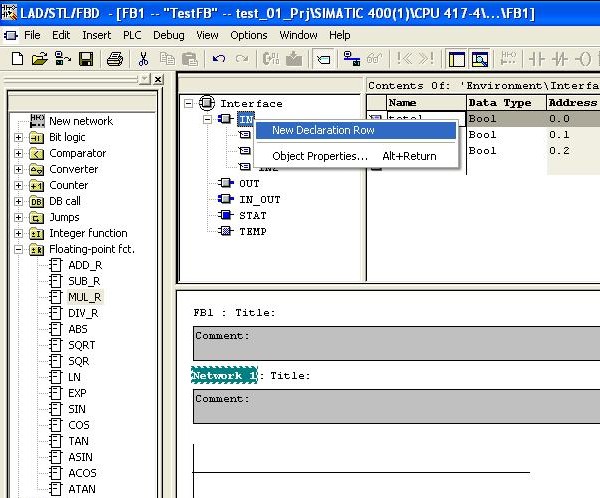Open the File menu
This screenshot has width=600, height=498.
click(x=32, y=35)
